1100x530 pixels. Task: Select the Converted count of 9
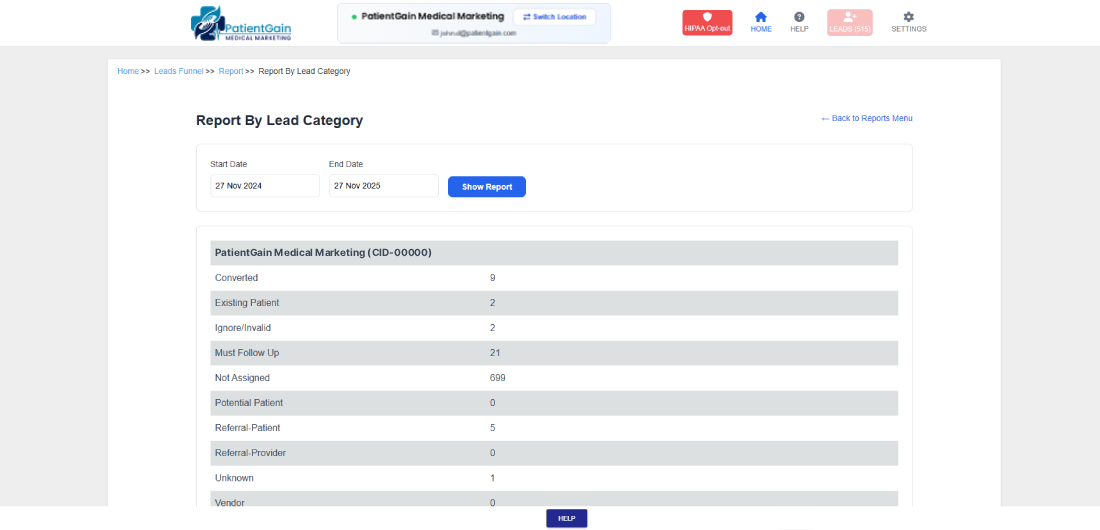coord(492,278)
